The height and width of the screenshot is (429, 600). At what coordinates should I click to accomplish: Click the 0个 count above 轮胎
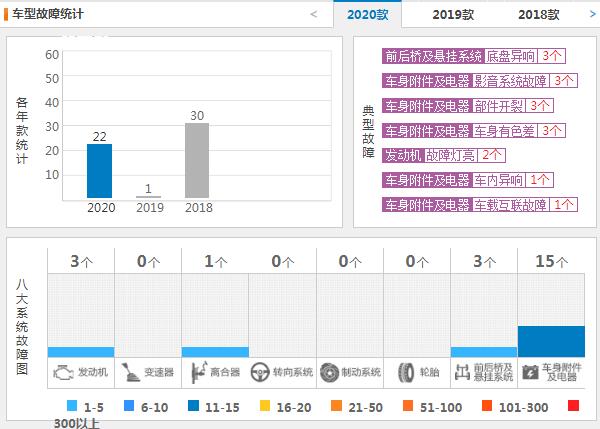417,261
